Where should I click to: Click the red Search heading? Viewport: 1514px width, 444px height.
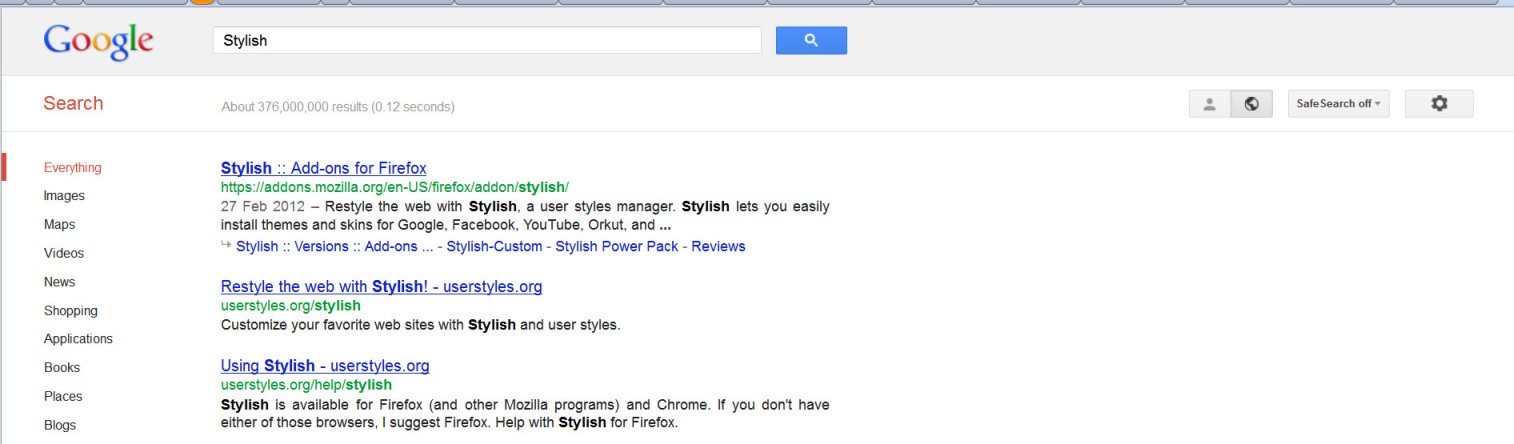[74, 104]
